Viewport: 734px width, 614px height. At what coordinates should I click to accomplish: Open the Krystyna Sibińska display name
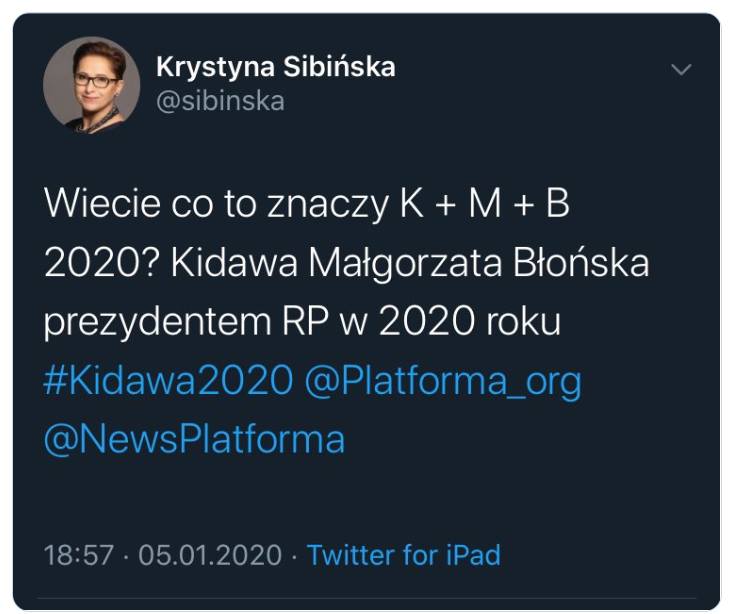[x=275, y=67]
